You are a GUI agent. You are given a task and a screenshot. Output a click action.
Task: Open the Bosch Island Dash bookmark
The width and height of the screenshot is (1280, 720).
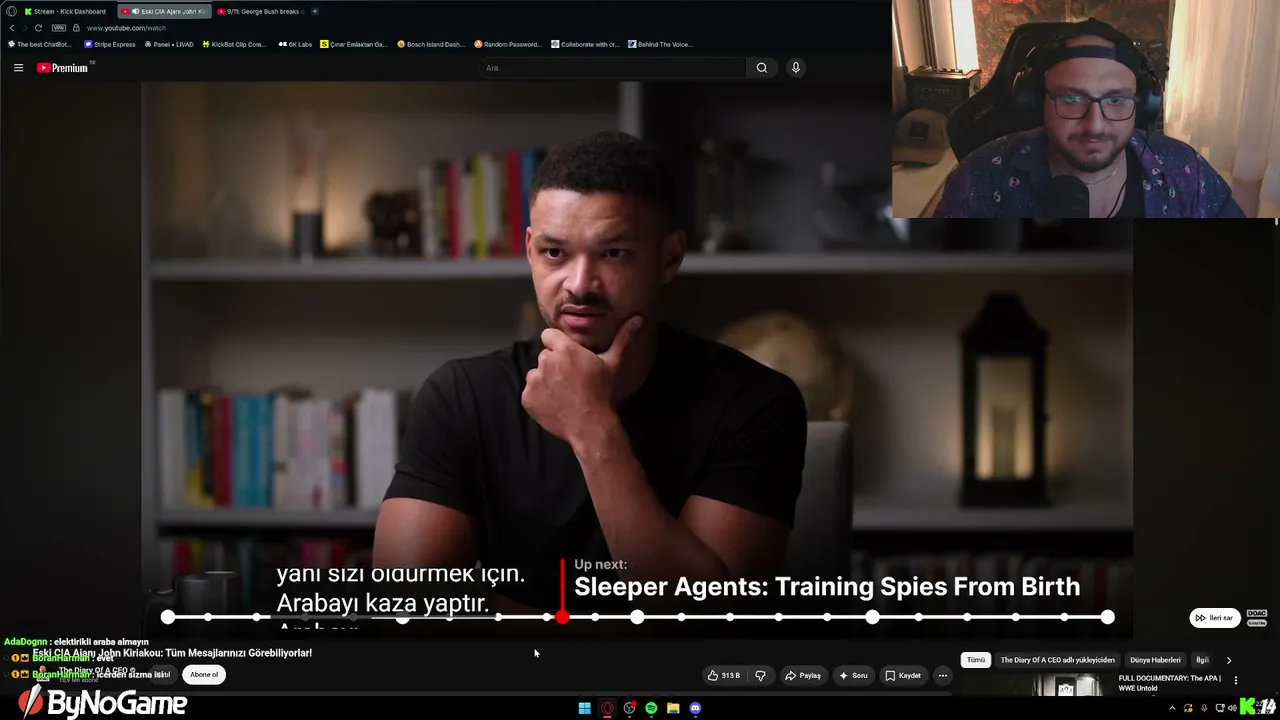431,44
